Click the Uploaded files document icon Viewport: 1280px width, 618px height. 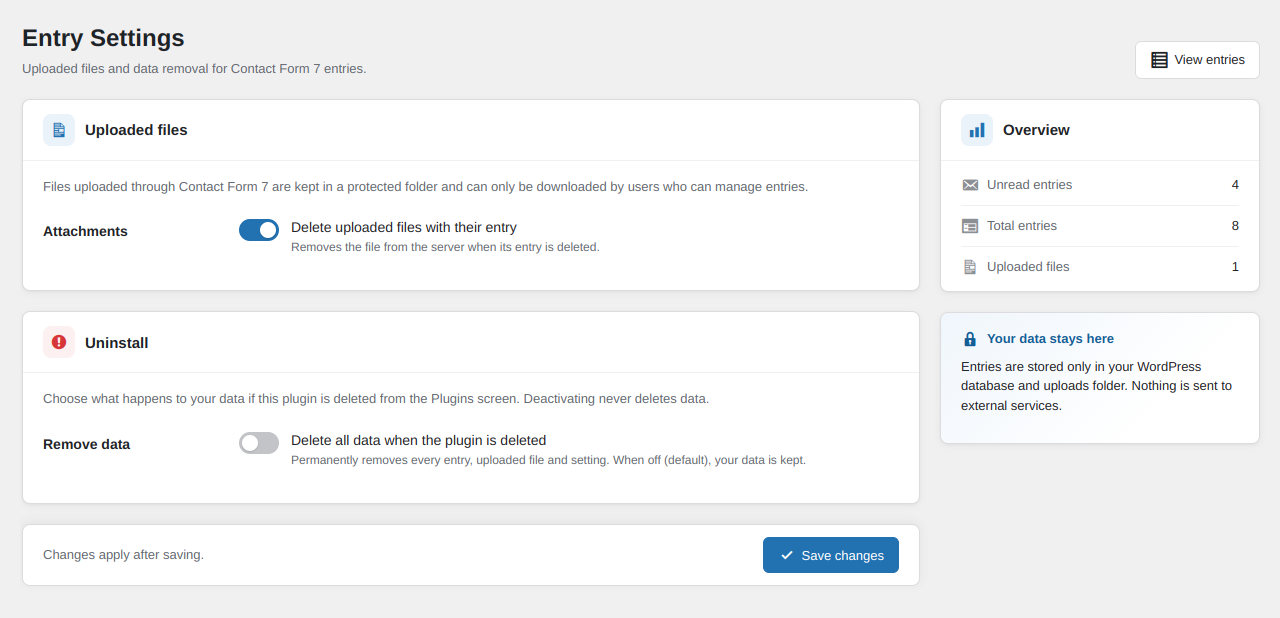pos(59,130)
